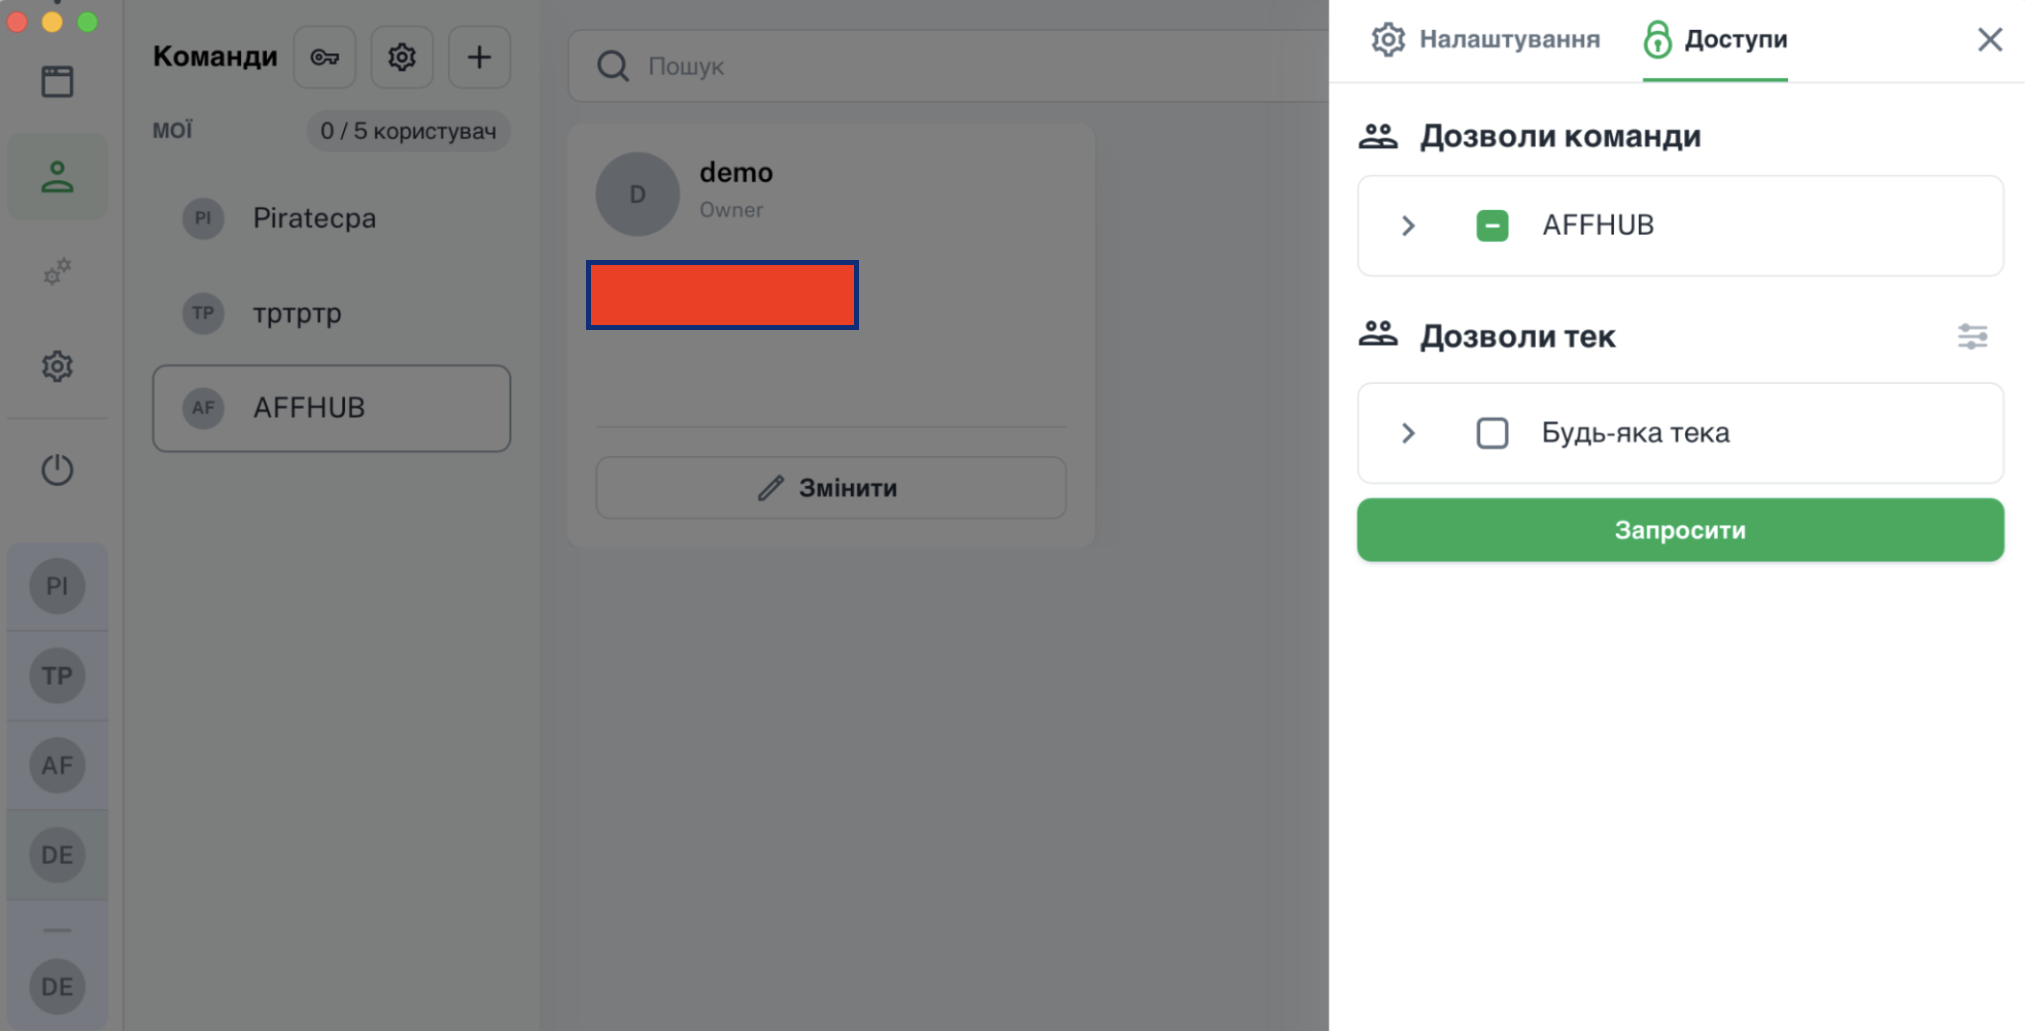Screen dimensions: 2032x1031
Task: Open the settings gear in left sidebar
Action: 57,366
